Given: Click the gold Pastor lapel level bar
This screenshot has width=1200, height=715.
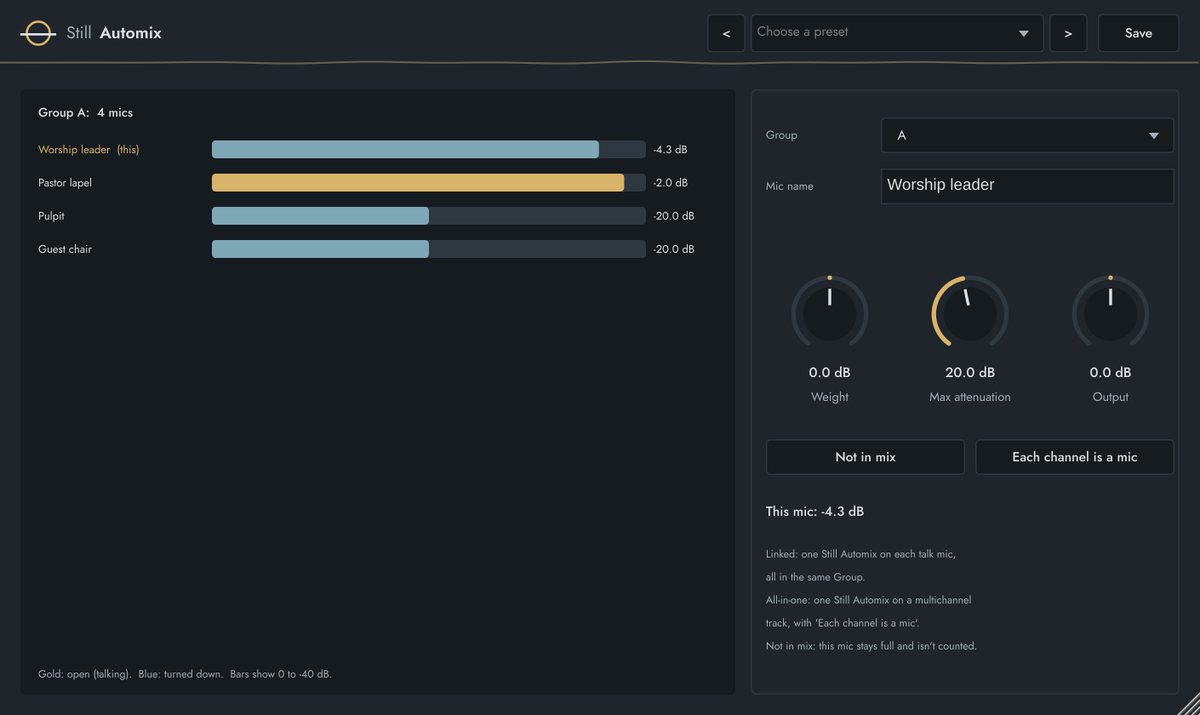Looking at the screenshot, I should pyautogui.click(x=429, y=183).
